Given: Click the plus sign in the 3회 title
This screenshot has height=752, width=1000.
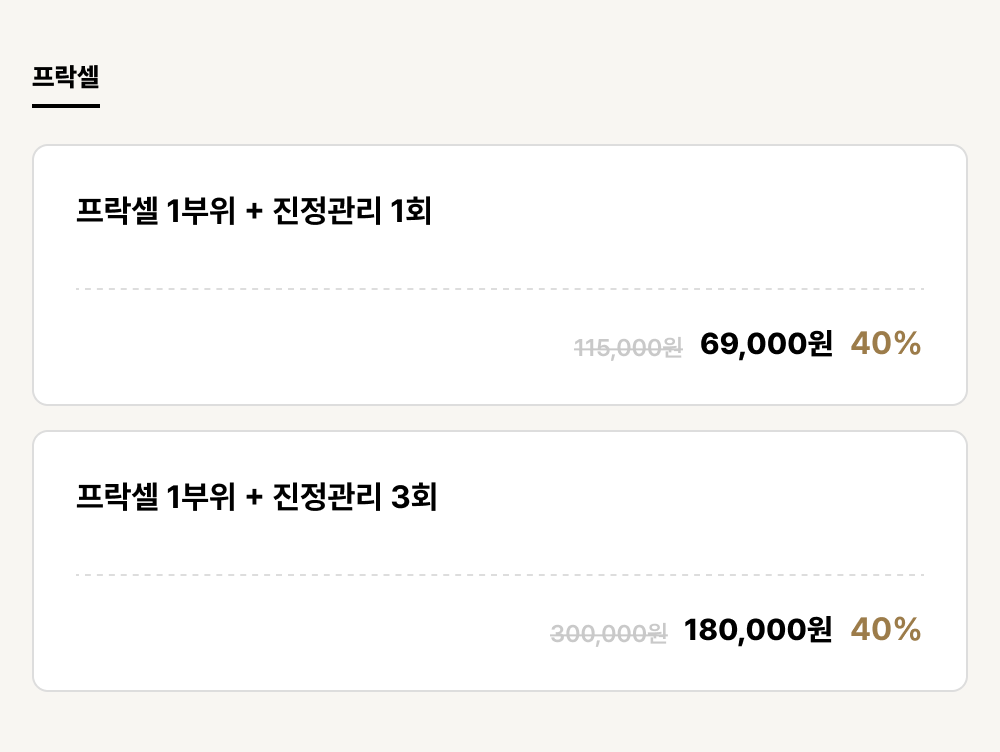Looking at the screenshot, I should point(254,497).
